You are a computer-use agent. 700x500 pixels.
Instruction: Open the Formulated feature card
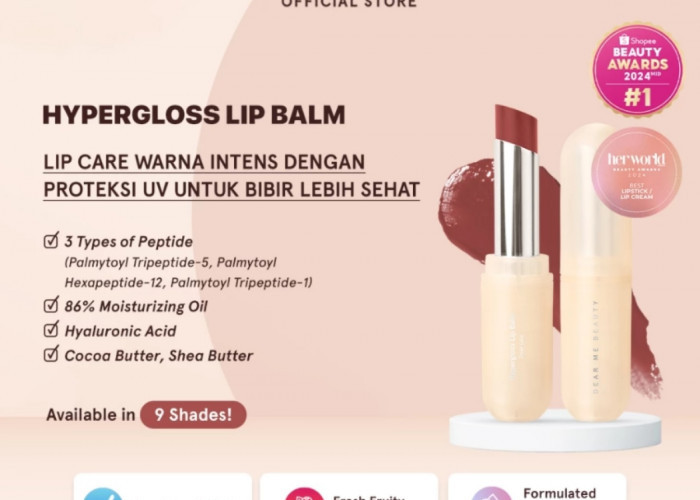click(x=537, y=487)
